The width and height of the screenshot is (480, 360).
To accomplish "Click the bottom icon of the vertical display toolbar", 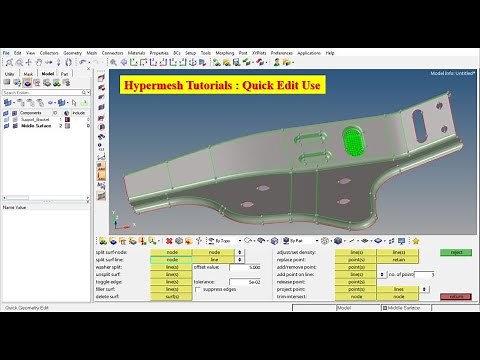I will coord(101,196).
